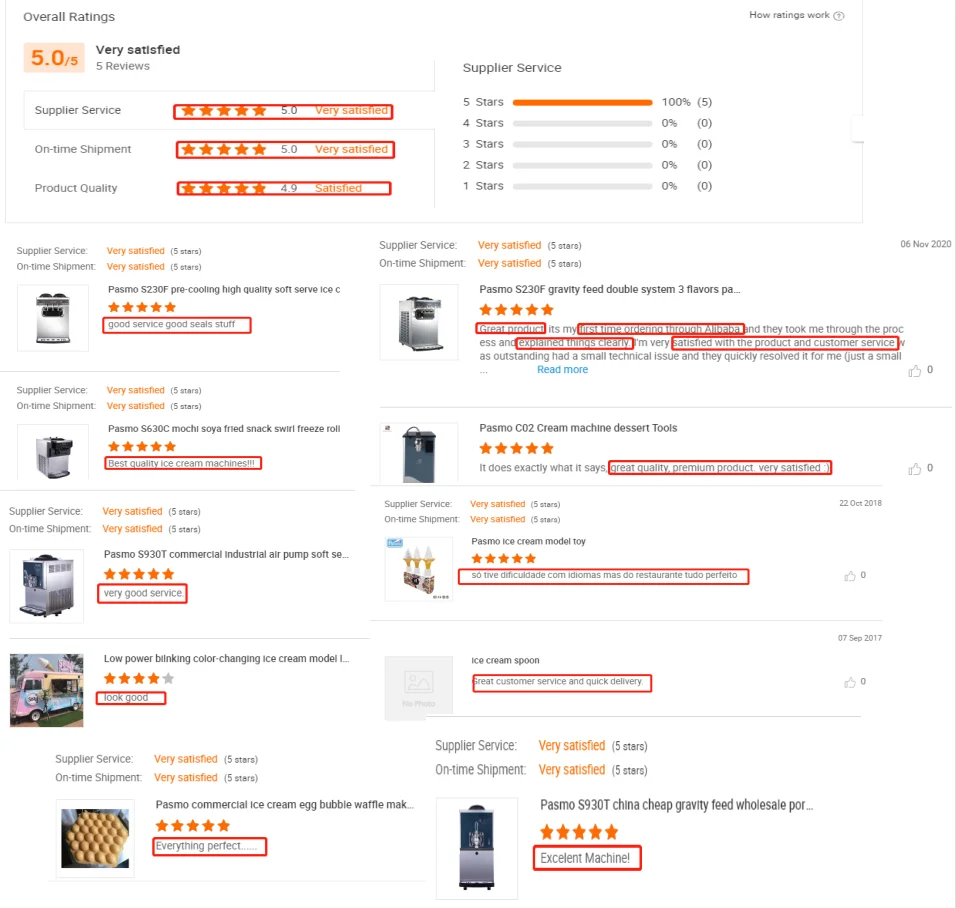The width and height of the screenshot is (956, 908).
Task: Open the egg bubble waffle product thumbnail
Action: click(95, 838)
